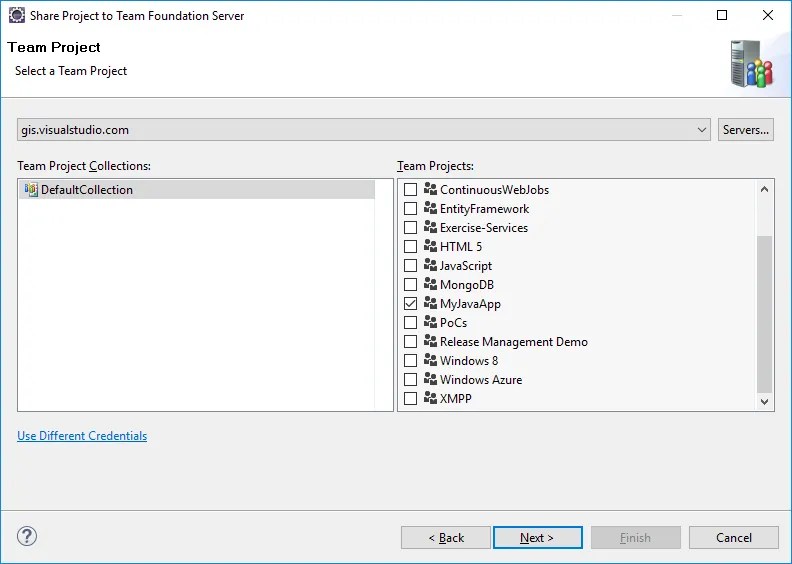This screenshot has height=564, width=792.
Task: Click the JavaScript team project icon
Action: (x=430, y=265)
